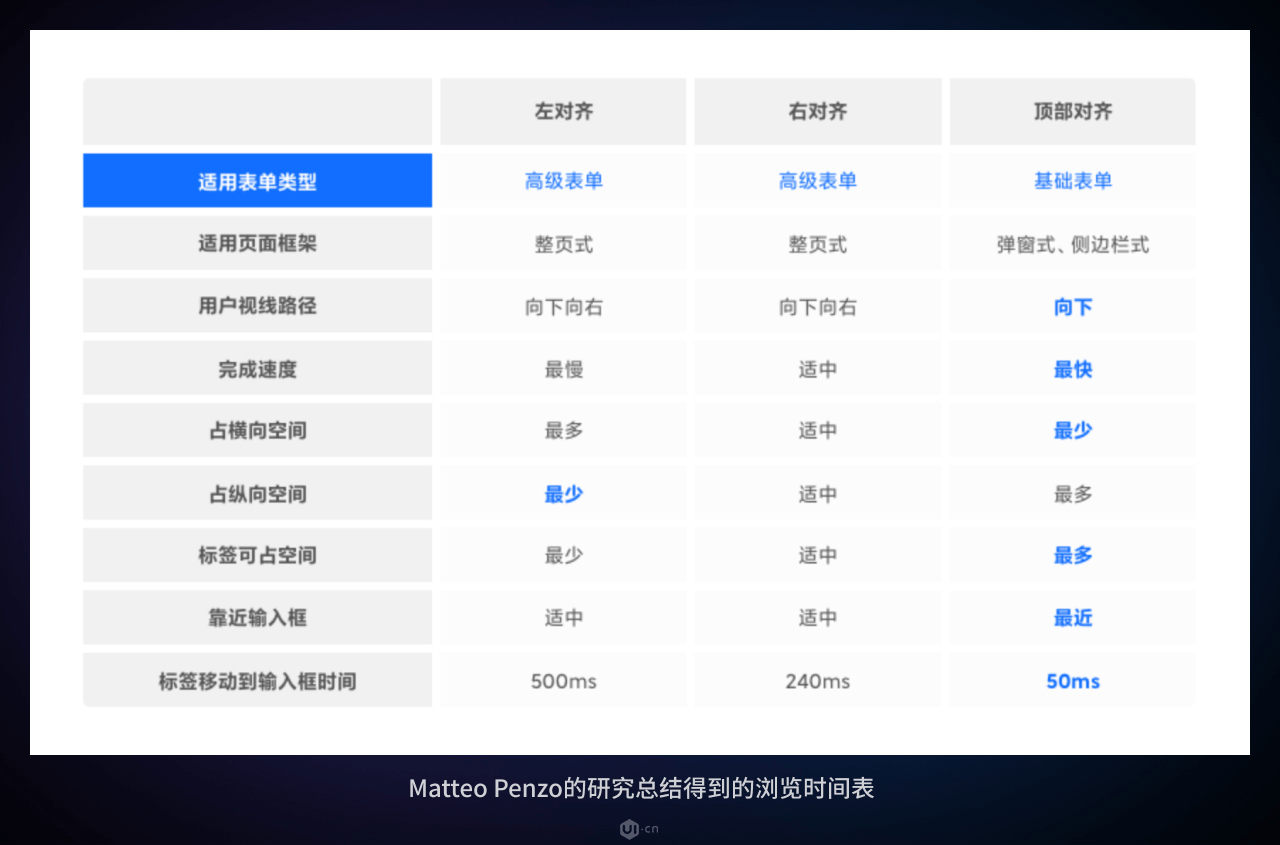This screenshot has width=1280, height=845.
Task: Click the blue 最近 cell
Action: pyautogui.click(x=1073, y=618)
